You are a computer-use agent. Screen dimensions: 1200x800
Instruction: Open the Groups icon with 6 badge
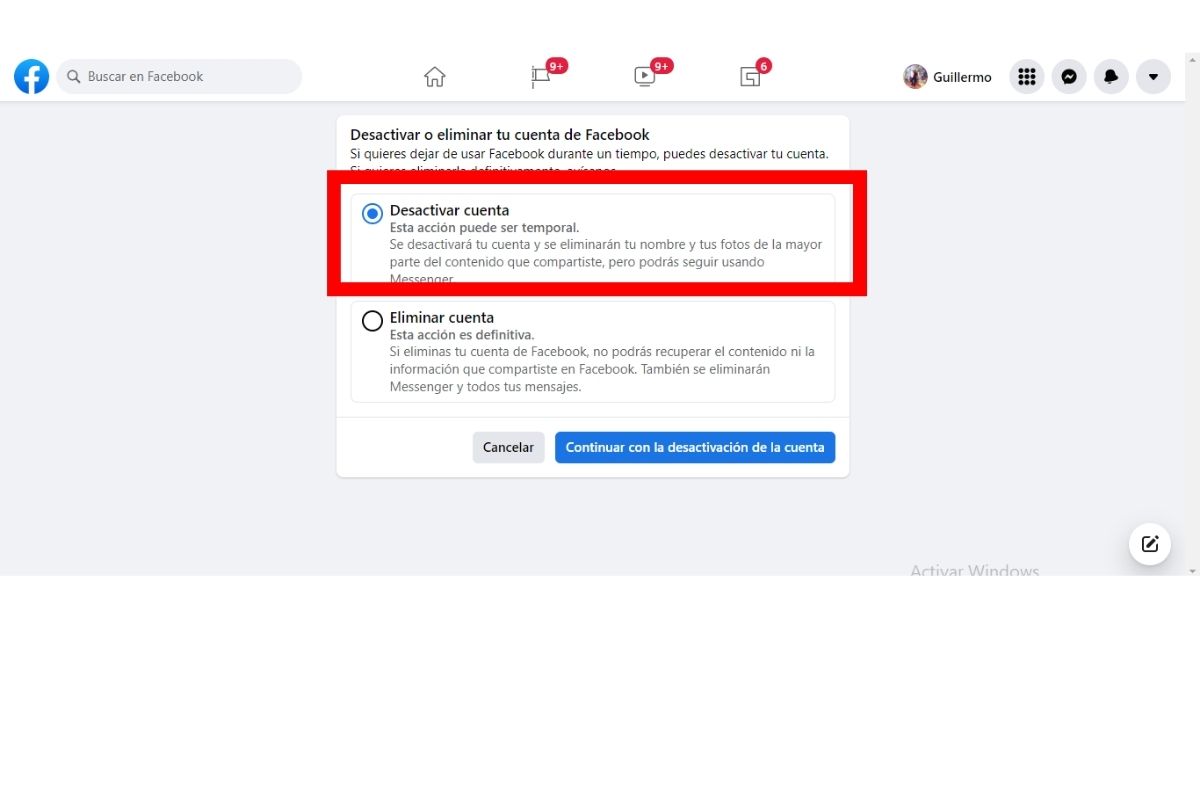tap(750, 77)
